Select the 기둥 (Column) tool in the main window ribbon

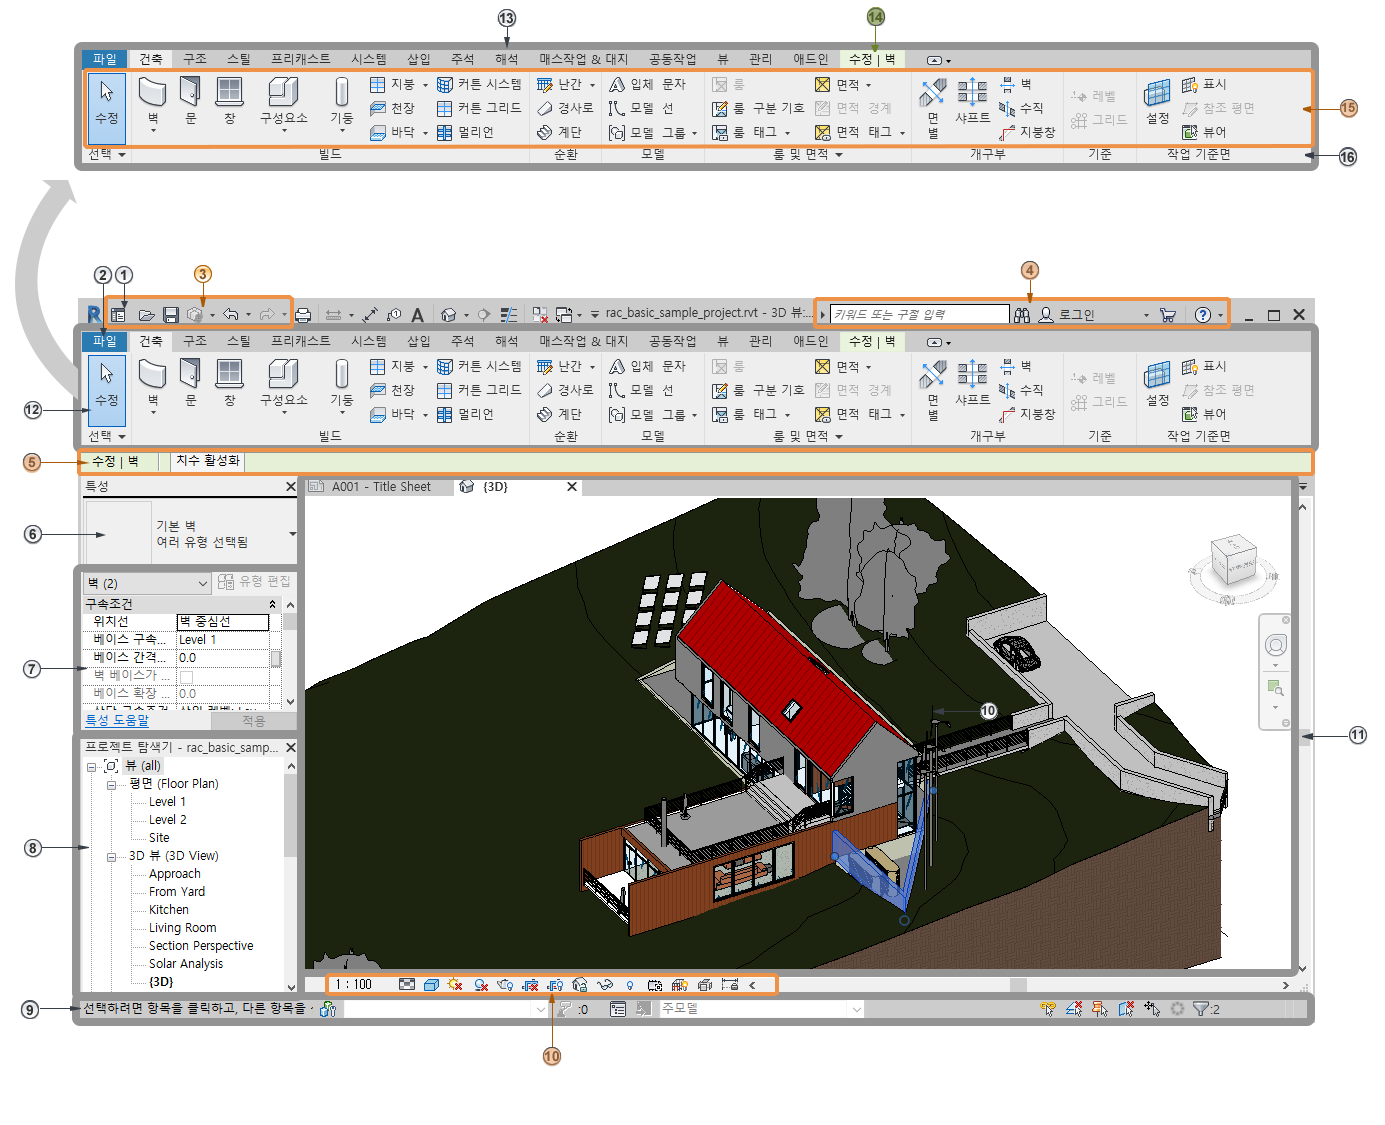coord(342,385)
